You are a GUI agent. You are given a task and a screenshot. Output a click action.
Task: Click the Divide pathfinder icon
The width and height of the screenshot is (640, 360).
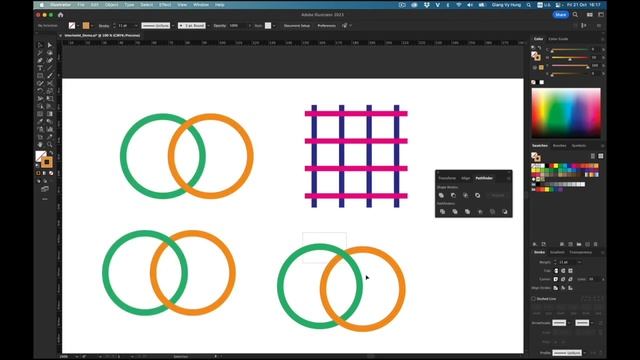(x=442, y=211)
